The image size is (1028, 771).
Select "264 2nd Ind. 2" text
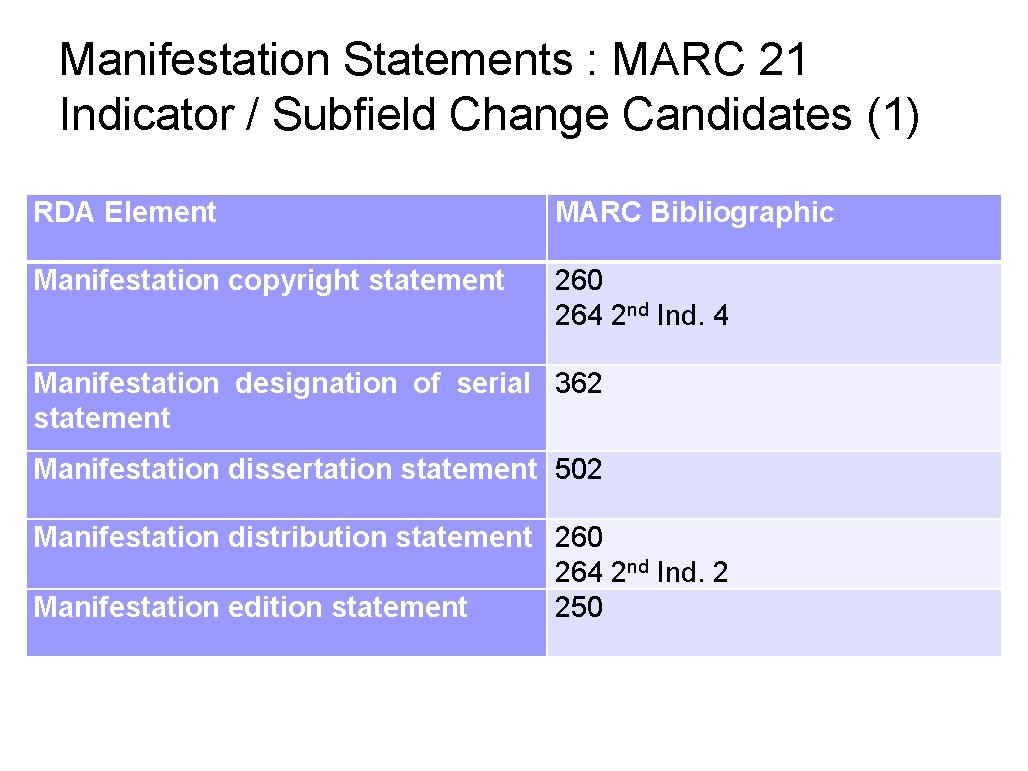[642, 573]
